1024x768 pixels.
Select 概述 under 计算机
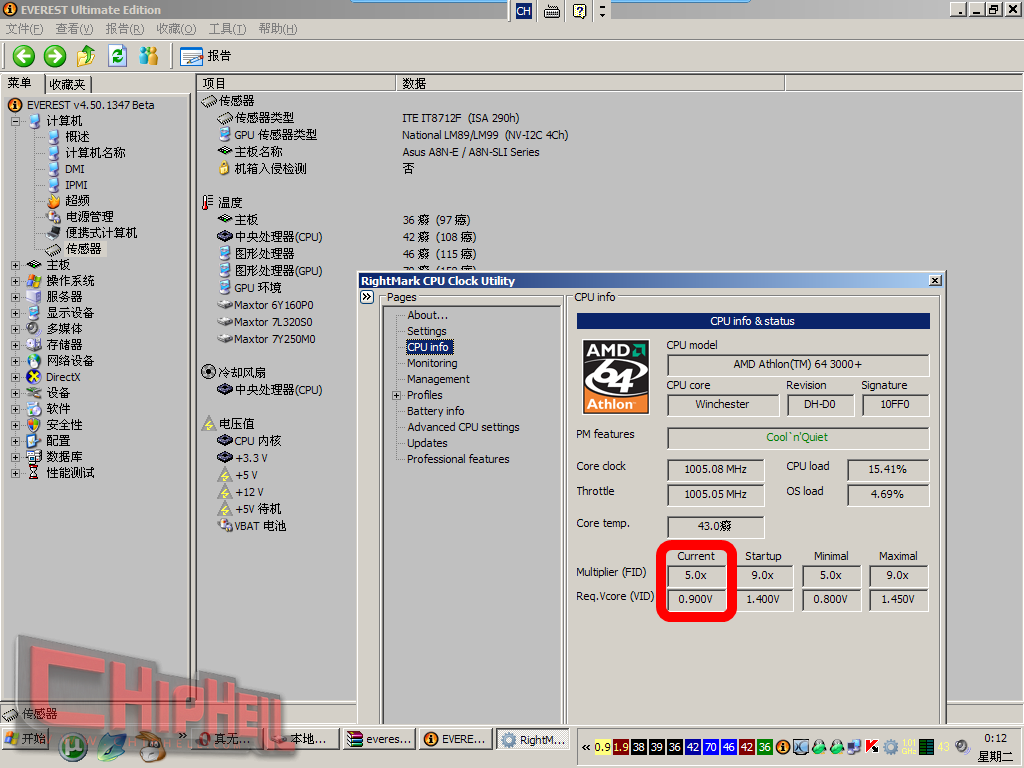pyautogui.click(x=77, y=137)
